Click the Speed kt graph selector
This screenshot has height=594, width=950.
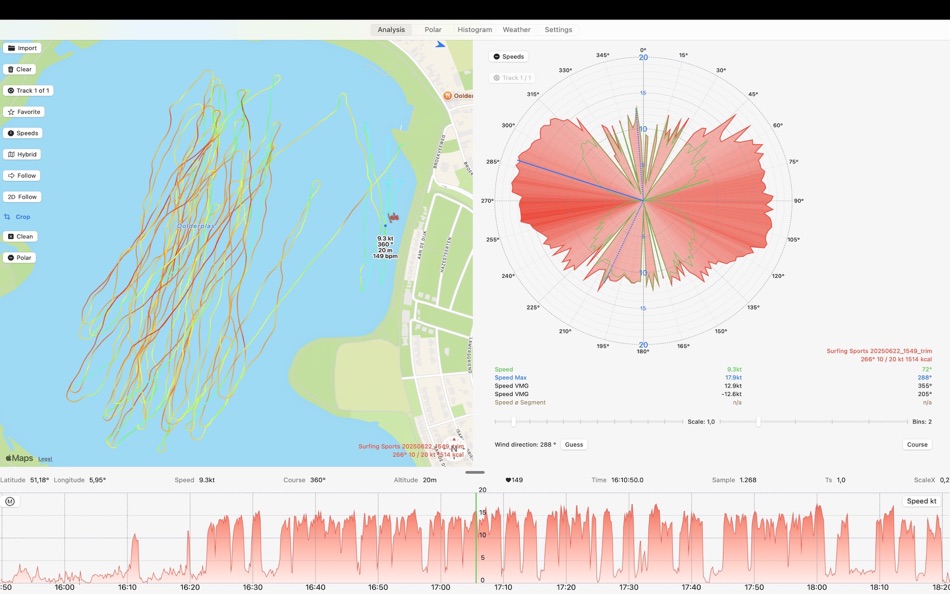(922, 501)
